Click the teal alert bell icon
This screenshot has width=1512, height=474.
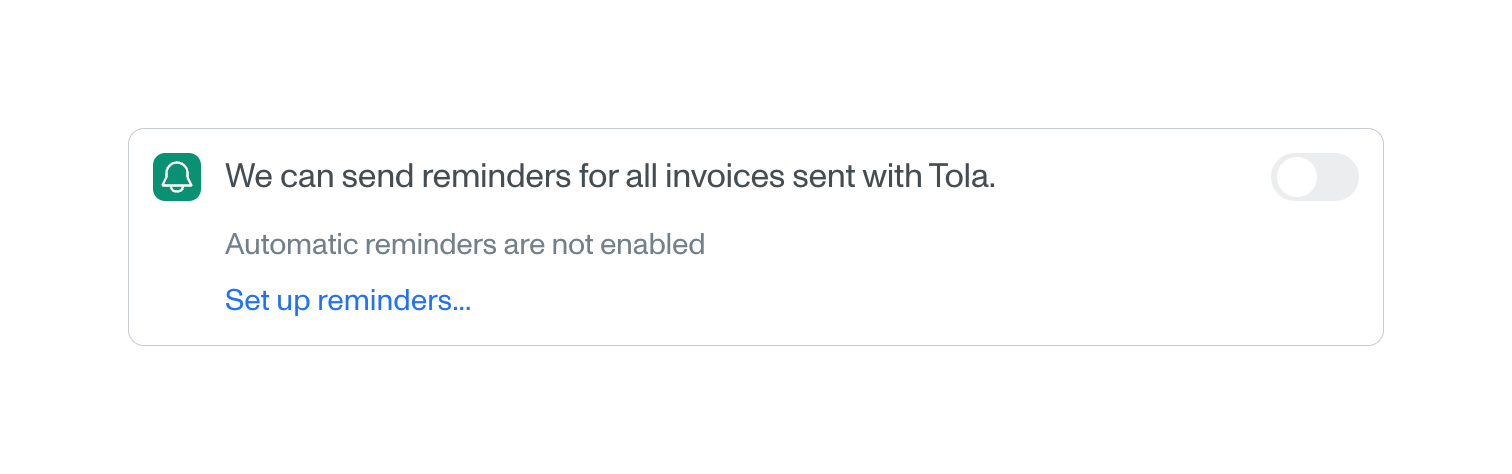[x=177, y=177]
